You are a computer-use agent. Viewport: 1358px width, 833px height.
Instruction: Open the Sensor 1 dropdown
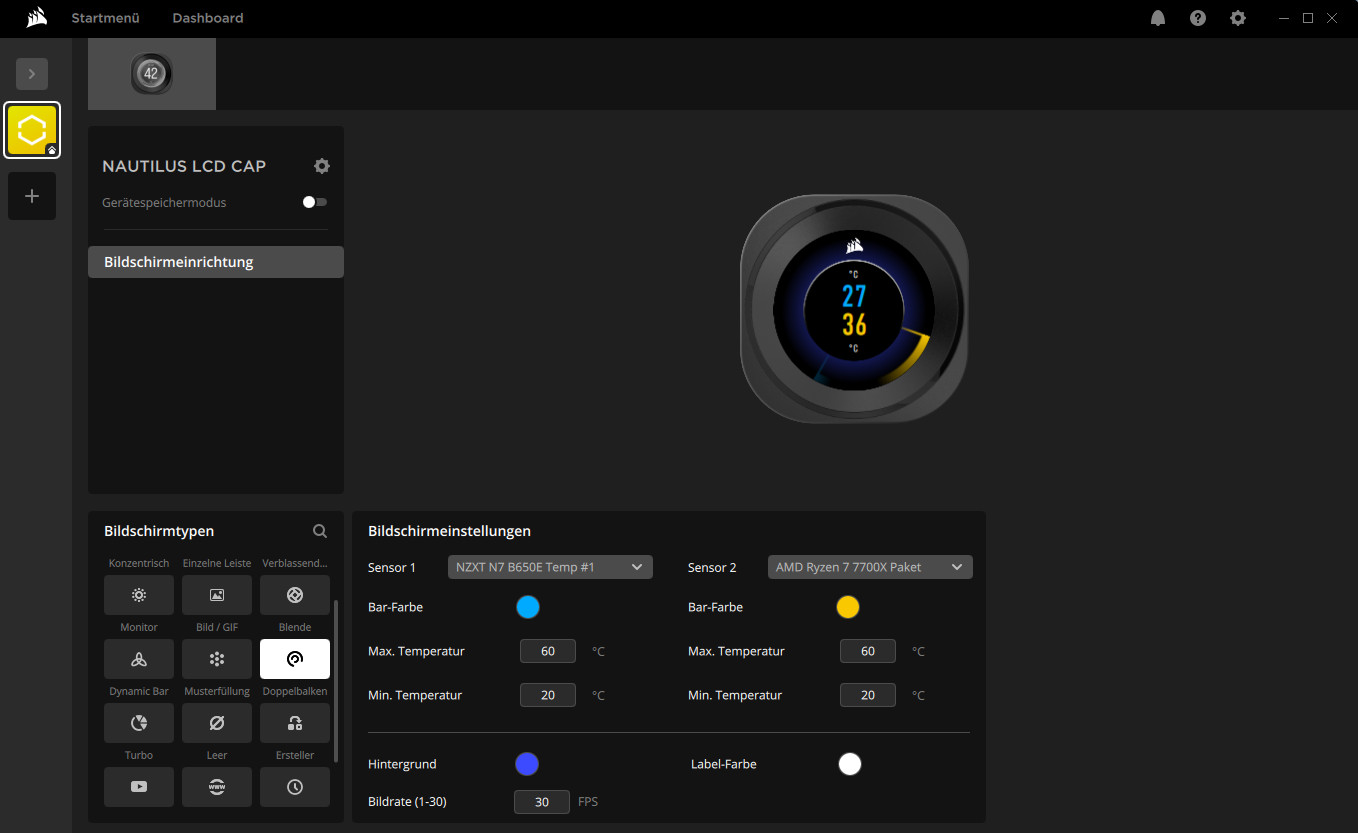click(550, 567)
